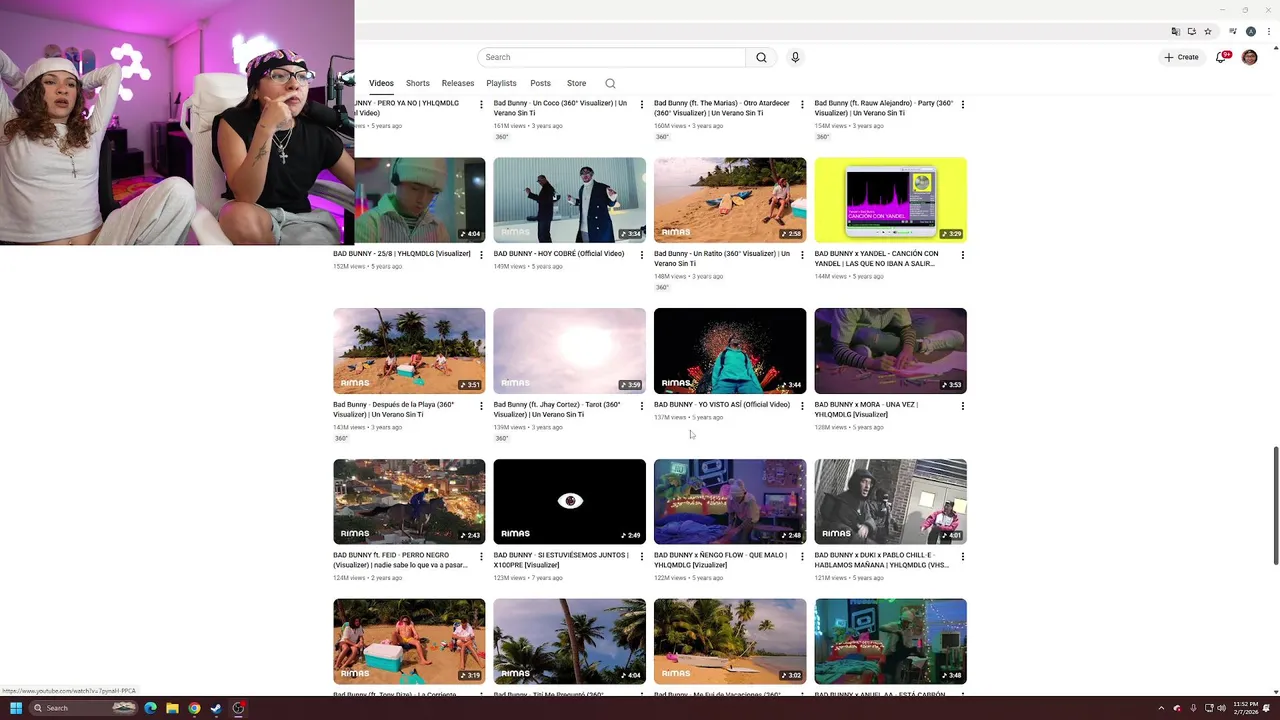Click the install app icon in address bar
This screenshot has width=1280, height=720.
[1192, 31]
